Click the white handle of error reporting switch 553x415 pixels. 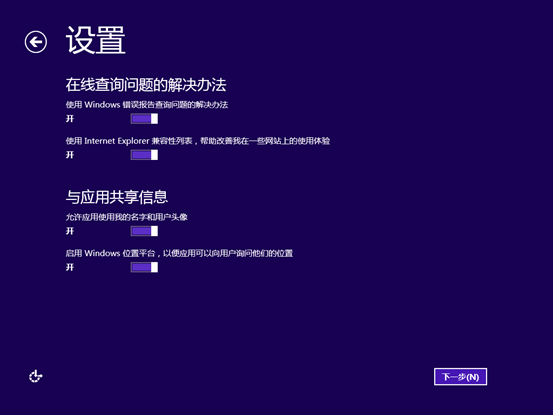pos(154,119)
